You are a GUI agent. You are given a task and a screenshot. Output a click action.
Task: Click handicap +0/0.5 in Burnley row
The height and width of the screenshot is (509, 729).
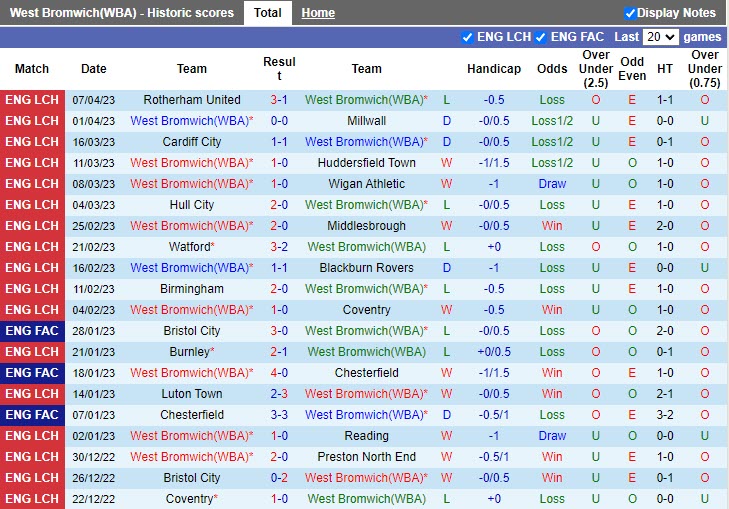point(494,351)
